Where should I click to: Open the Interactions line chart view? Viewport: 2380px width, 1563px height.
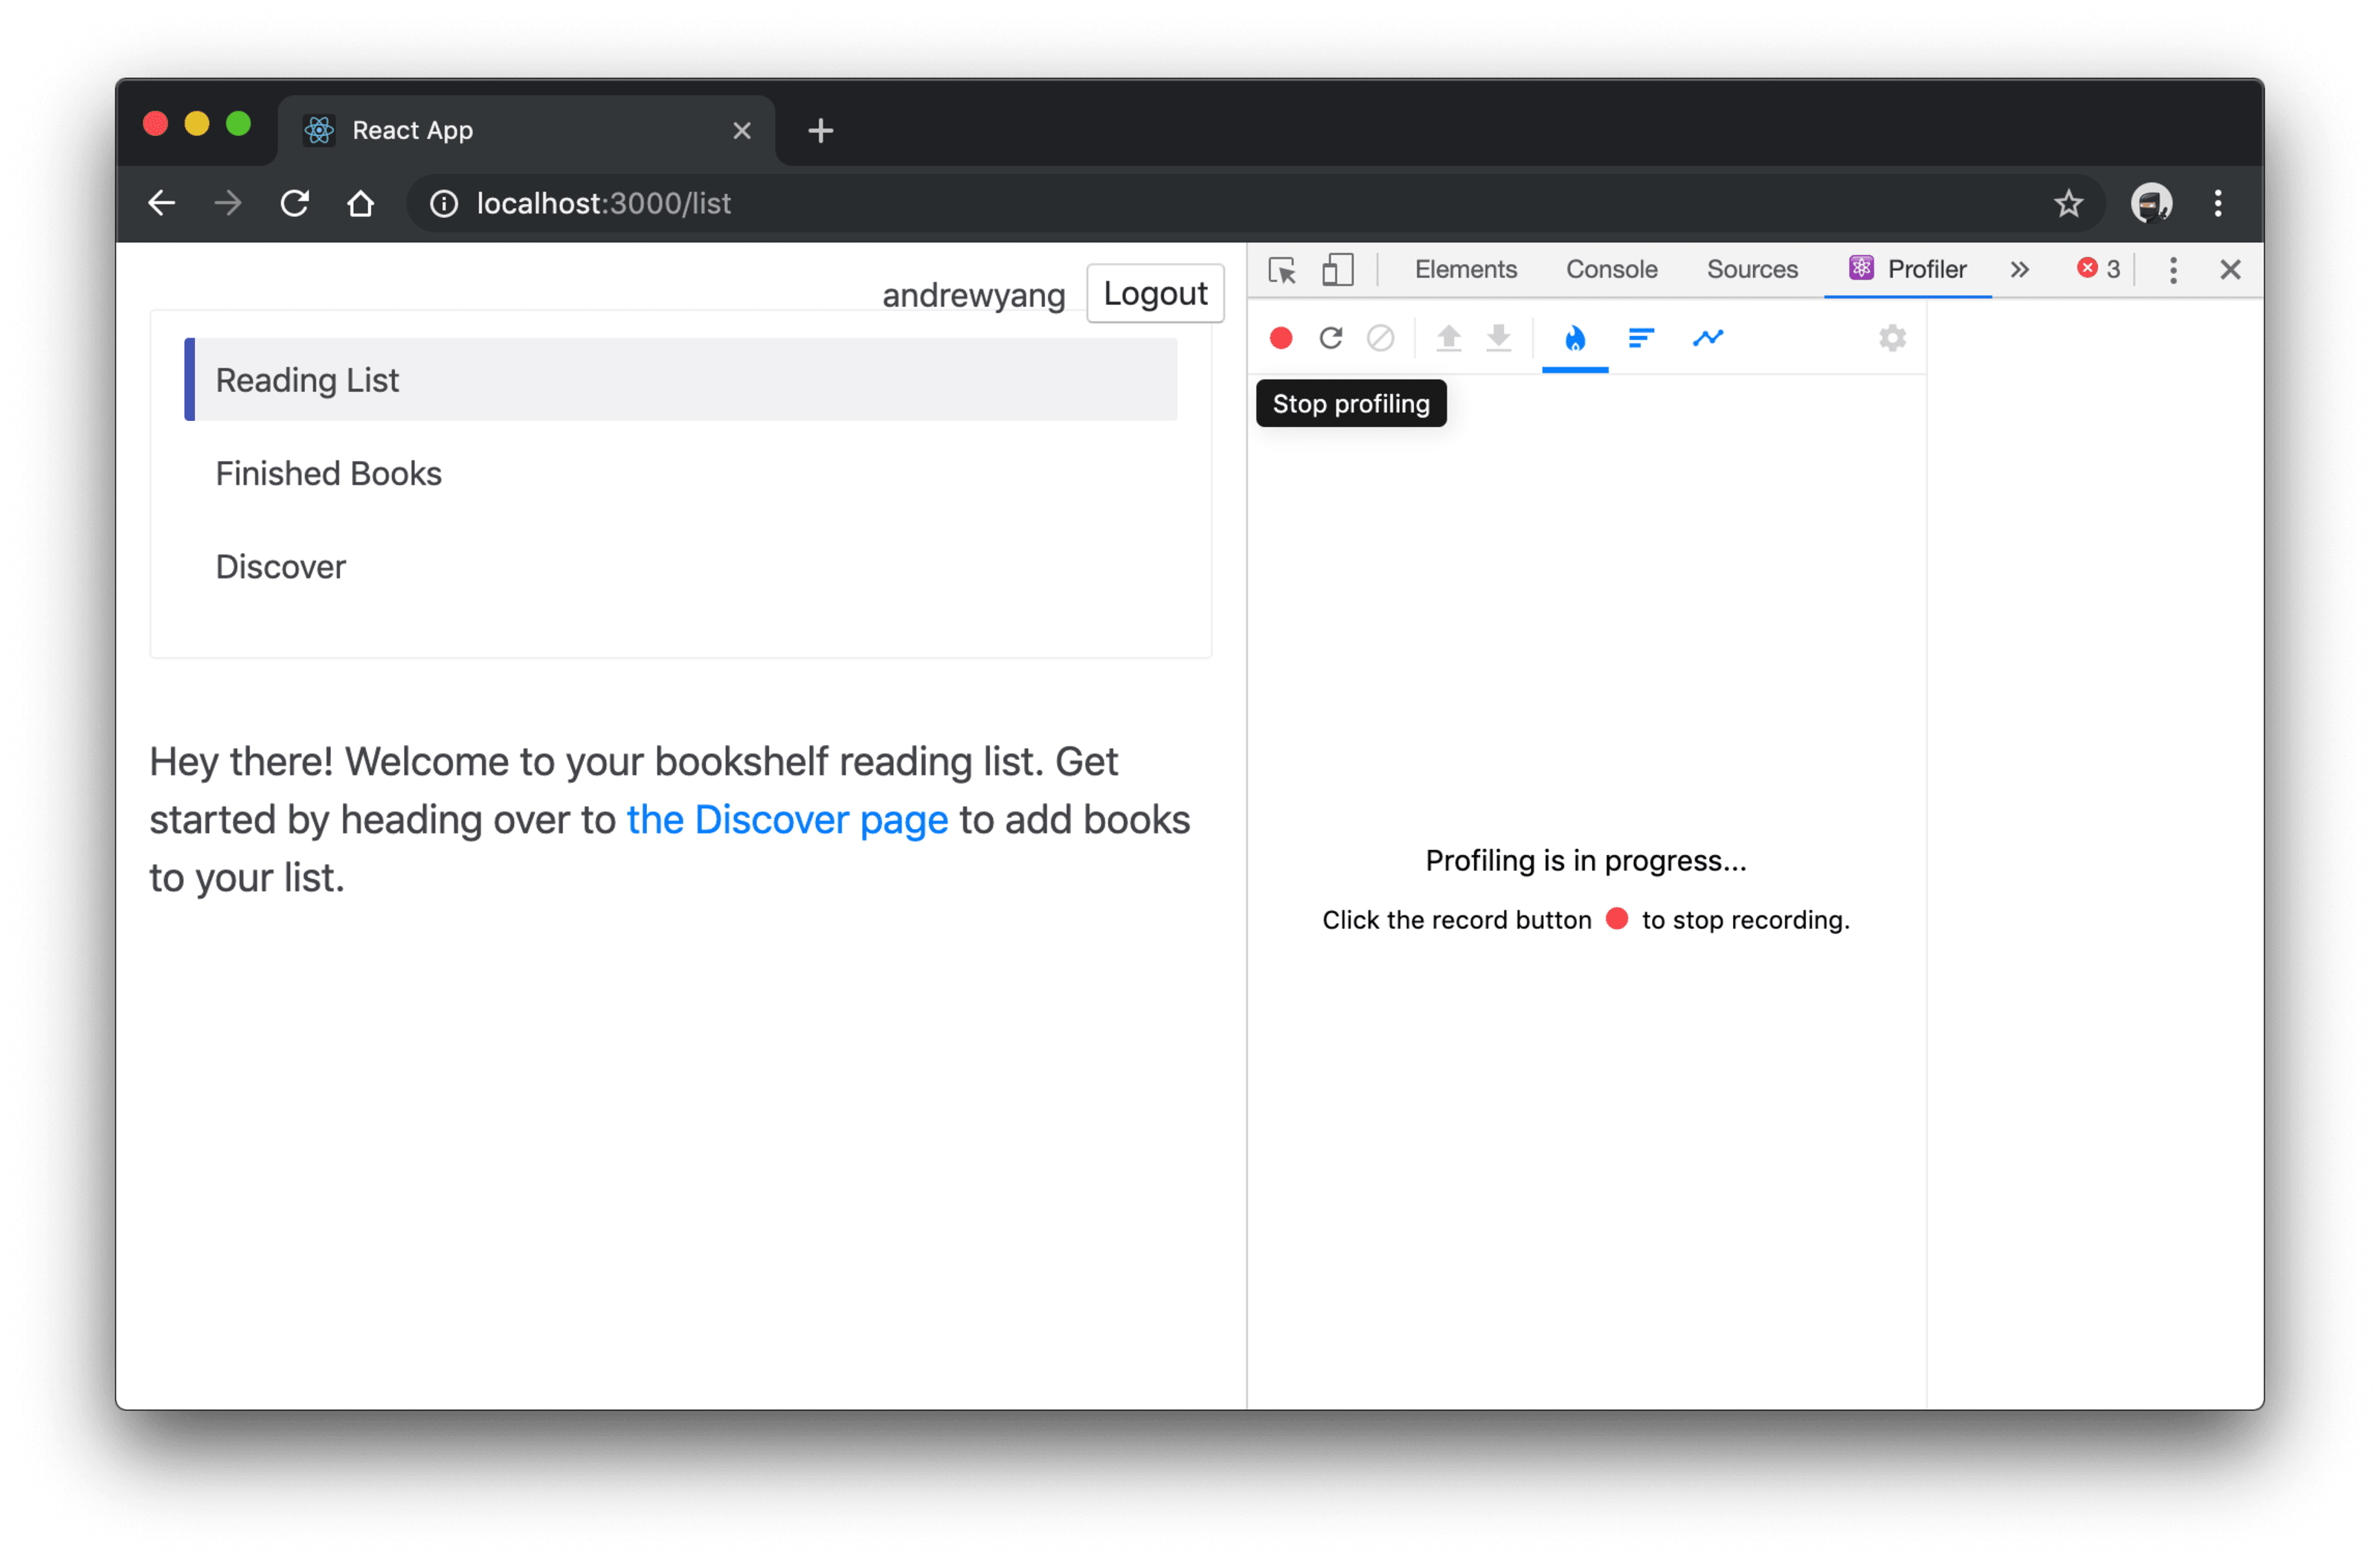[x=1708, y=338]
